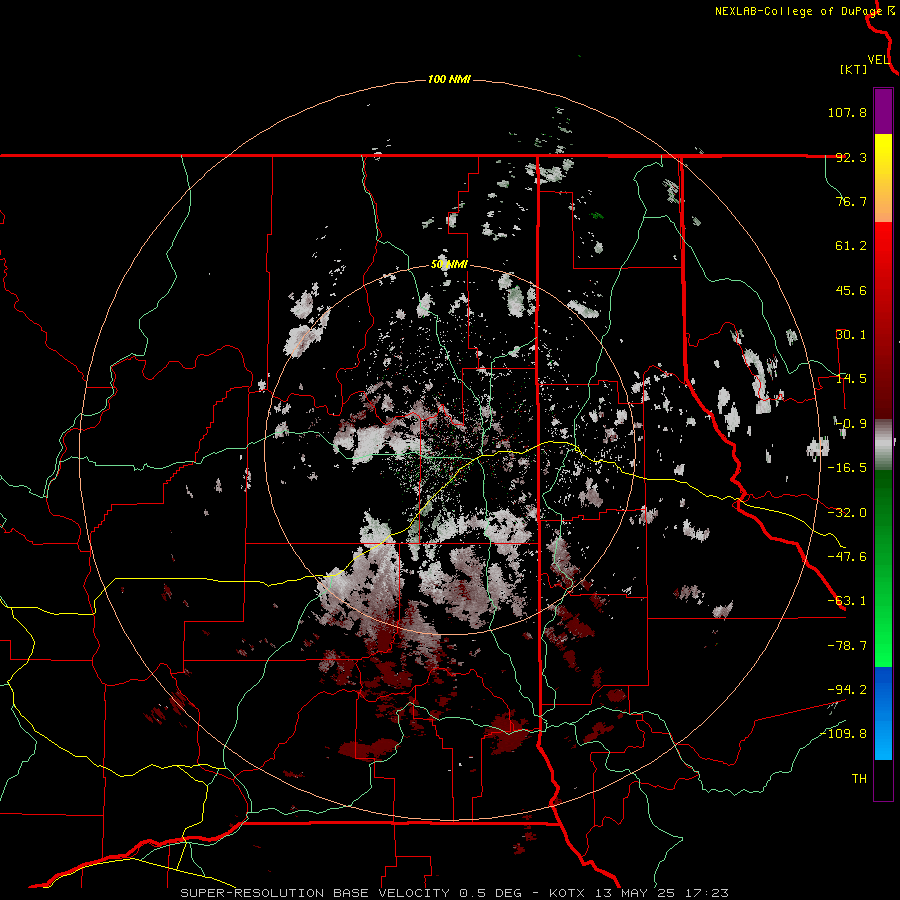Image resolution: width=900 pixels, height=900 pixels.
Task: Click the -16.5 legend value
Action: (x=847, y=468)
